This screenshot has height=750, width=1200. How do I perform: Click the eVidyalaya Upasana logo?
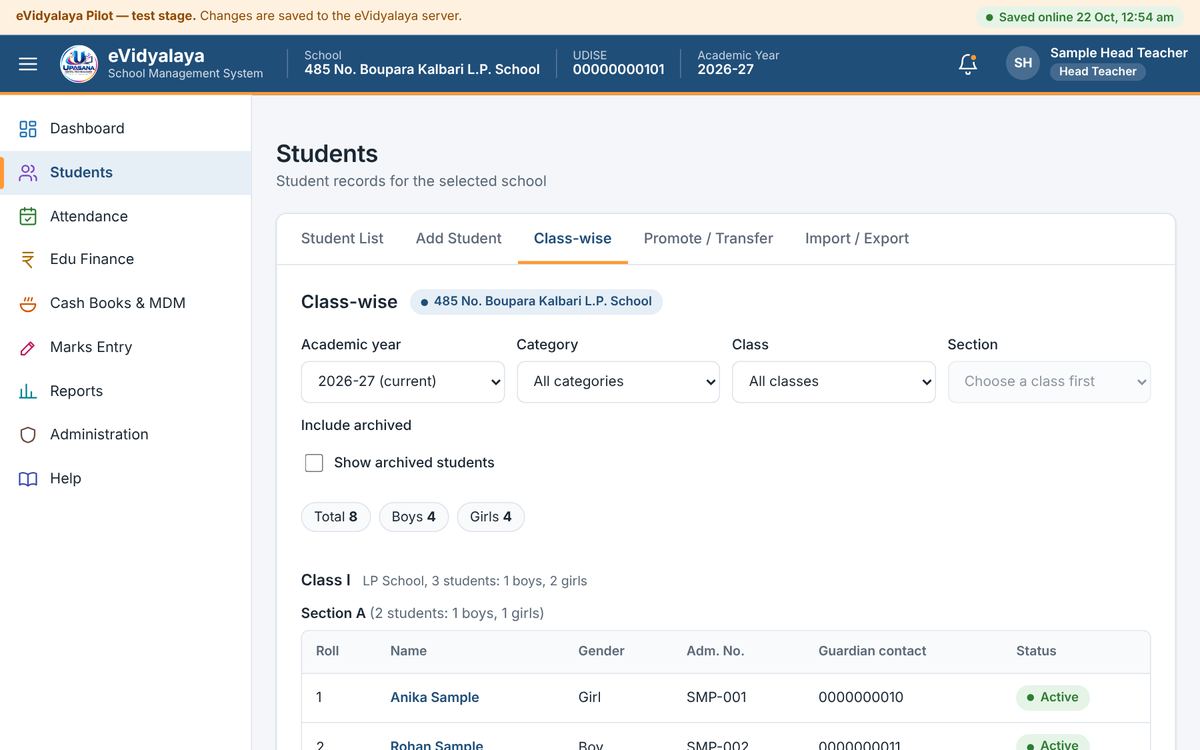(79, 64)
